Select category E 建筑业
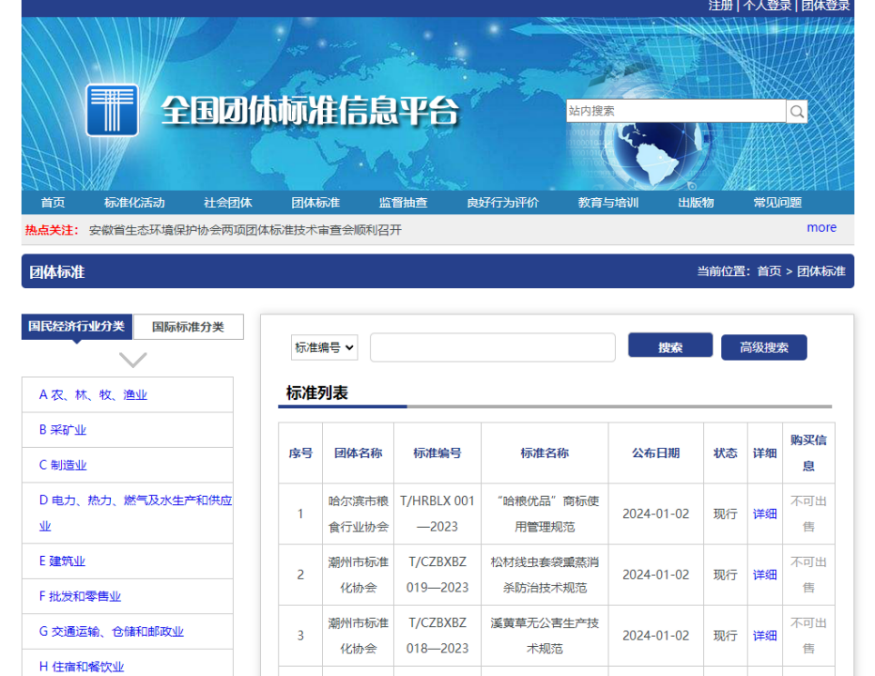Screen dimensions: 875x676 62,561
